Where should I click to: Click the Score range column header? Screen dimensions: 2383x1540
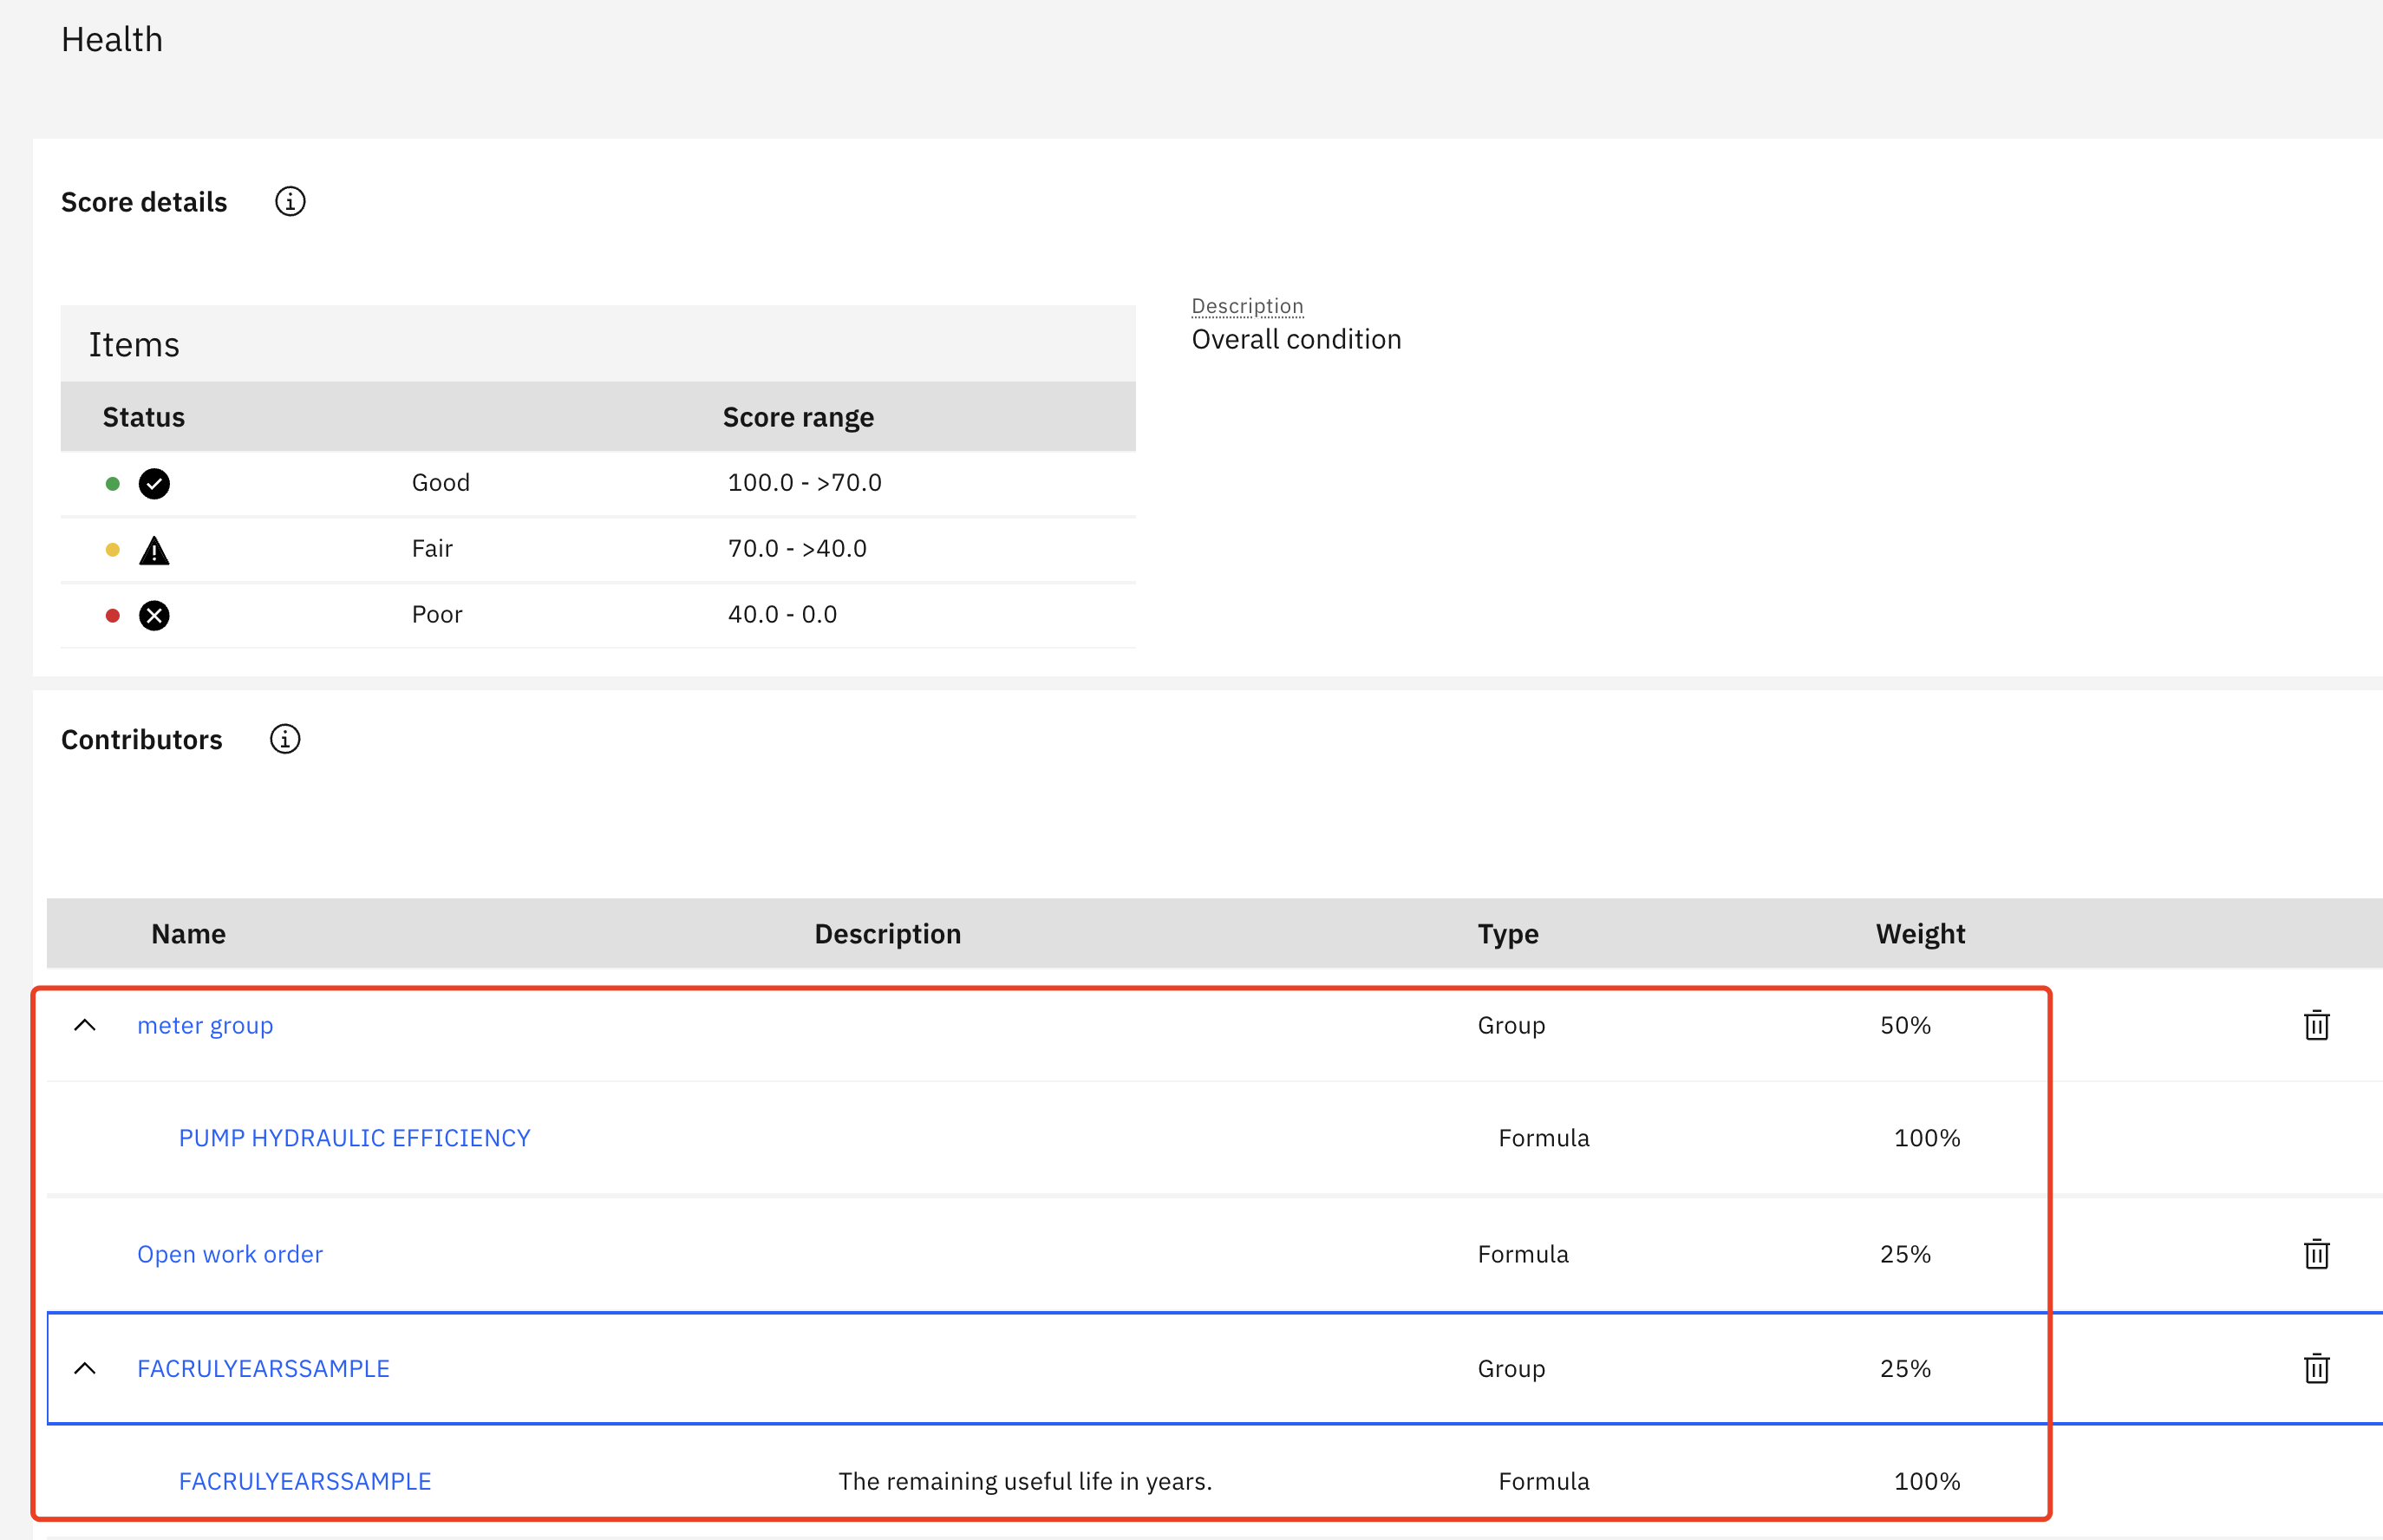click(798, 417)
